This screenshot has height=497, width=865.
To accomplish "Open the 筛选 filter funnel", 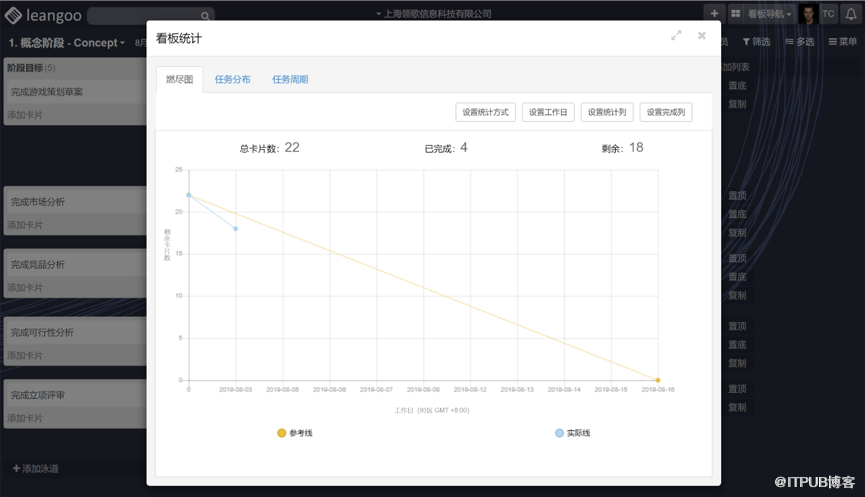I will pos(756,42).
